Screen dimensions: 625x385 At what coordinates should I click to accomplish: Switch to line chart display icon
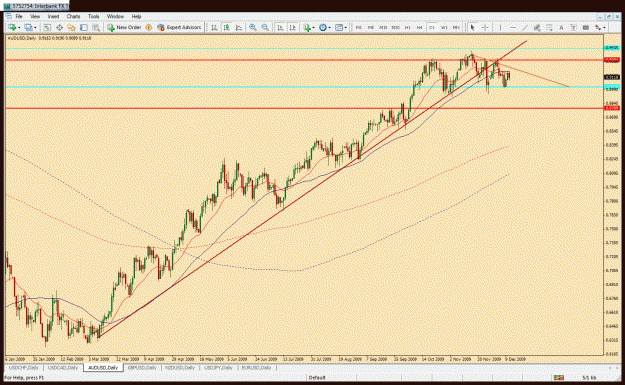click(238, 28)
